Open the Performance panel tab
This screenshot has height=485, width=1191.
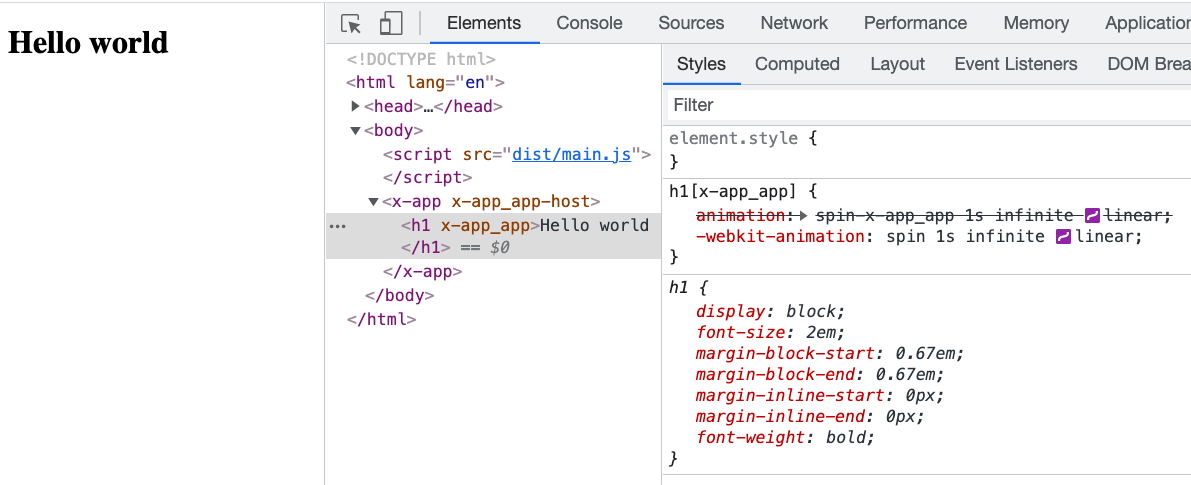915,23
